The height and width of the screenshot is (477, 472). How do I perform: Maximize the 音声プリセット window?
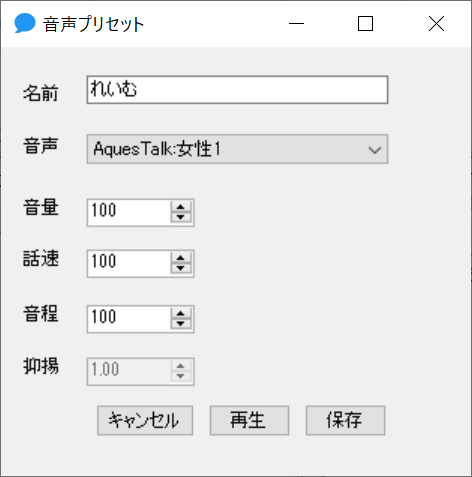point(365,24)
